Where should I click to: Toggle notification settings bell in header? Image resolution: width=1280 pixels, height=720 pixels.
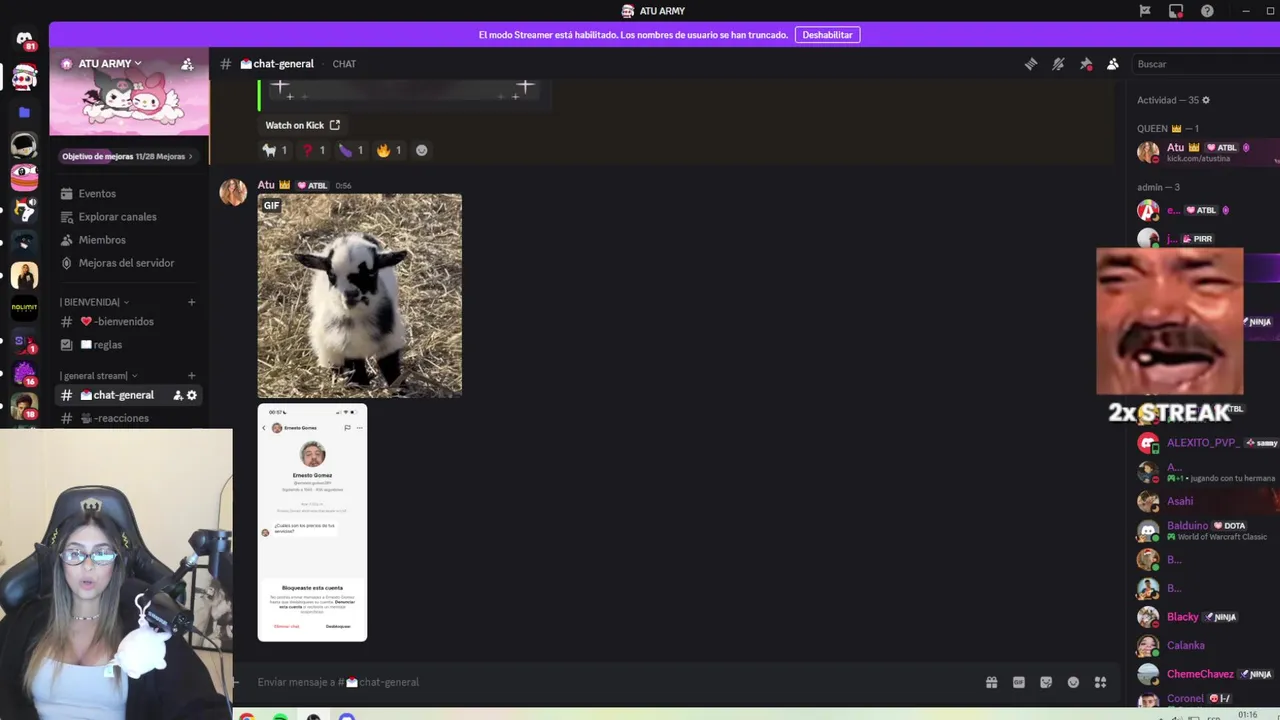click(1058, 64)
